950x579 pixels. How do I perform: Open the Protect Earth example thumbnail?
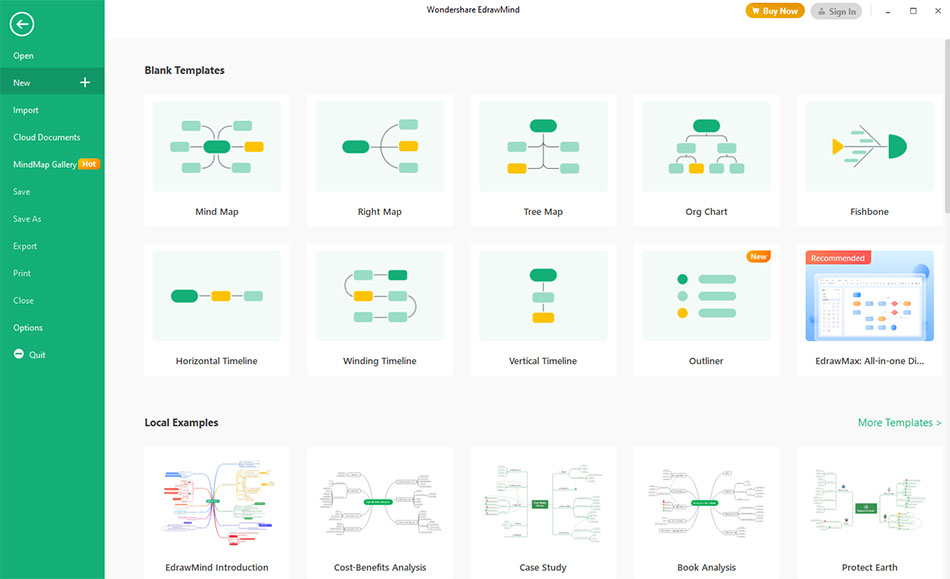(x=869, y=501)
